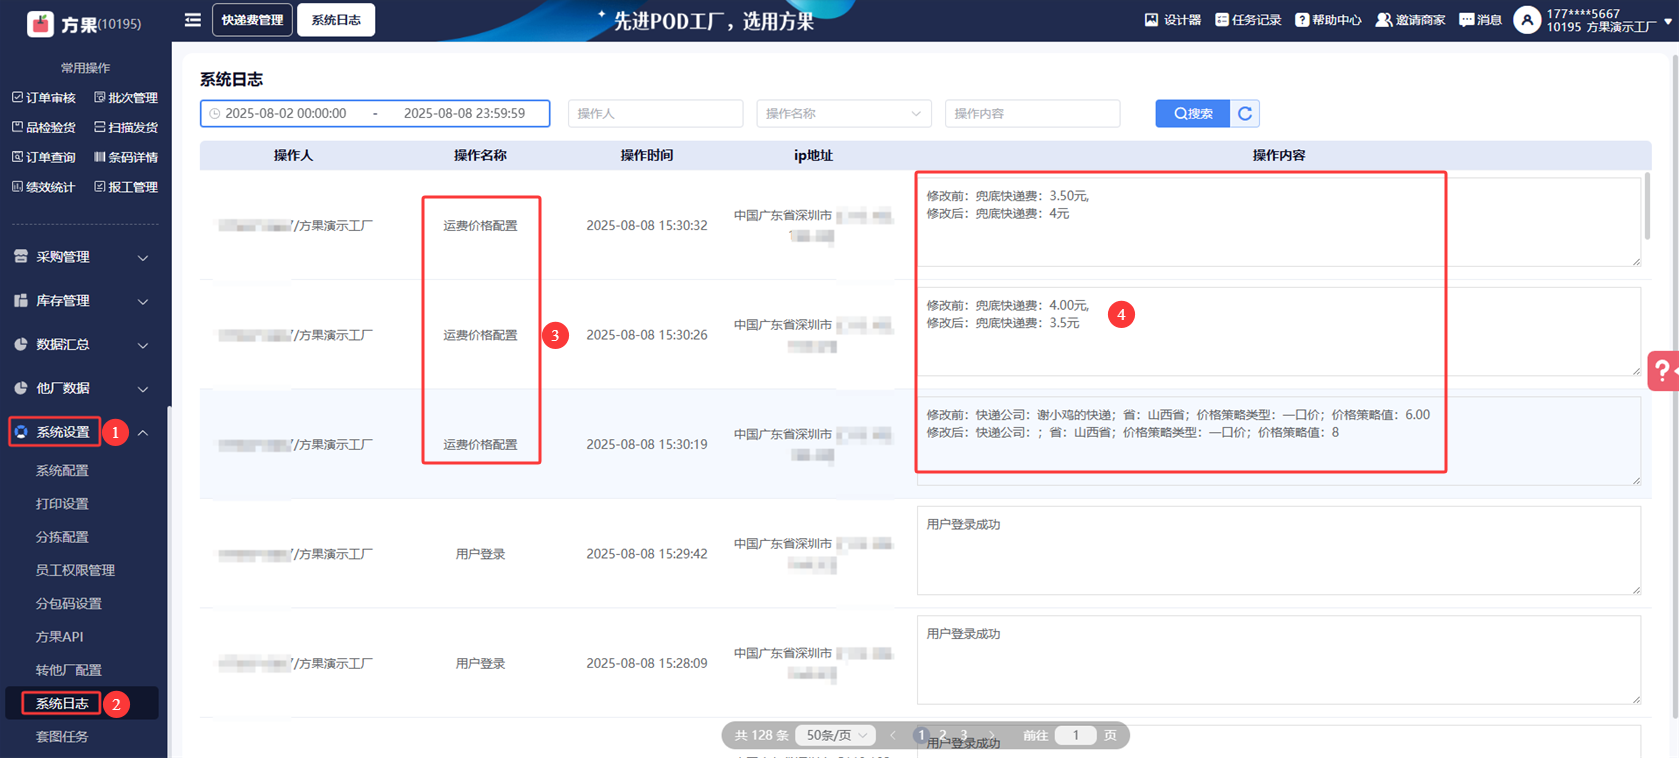Open 绩效统计 shortcut icon
1680x758 pixels.
17,187
